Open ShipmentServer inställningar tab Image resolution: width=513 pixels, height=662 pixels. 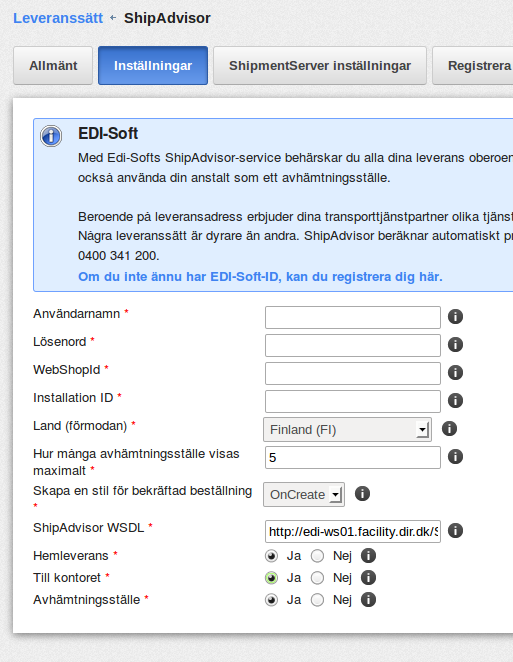click(x=320, y=65)
